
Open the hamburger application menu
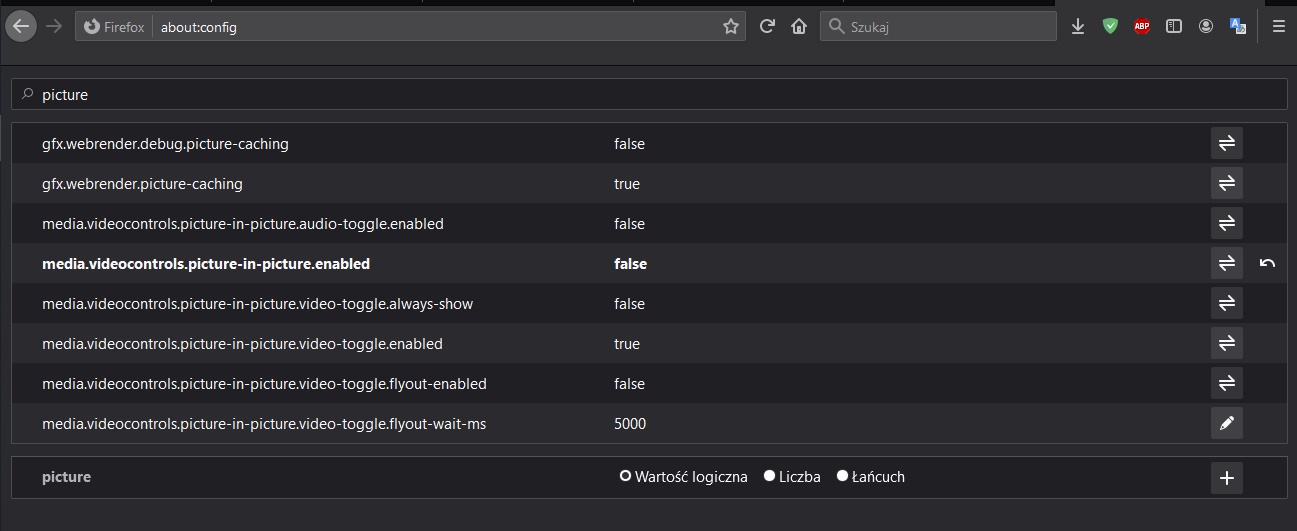1278,27
